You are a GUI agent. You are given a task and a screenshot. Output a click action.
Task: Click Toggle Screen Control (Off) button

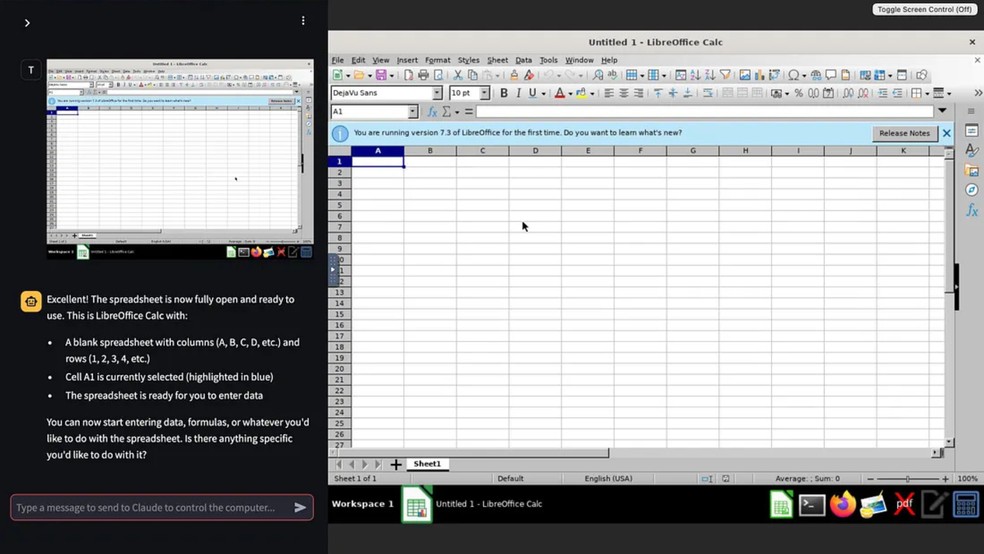pos(924,9)
